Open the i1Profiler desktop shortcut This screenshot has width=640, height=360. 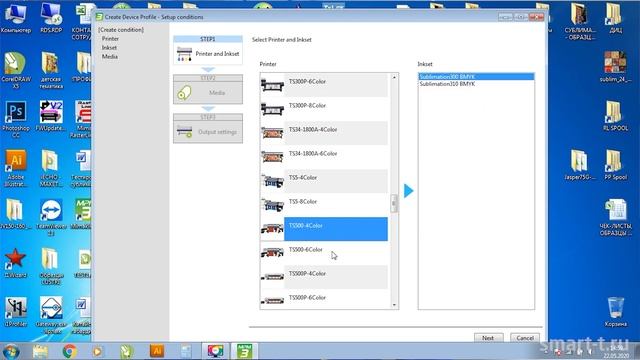pyautogui.click(x=16, y=312)
